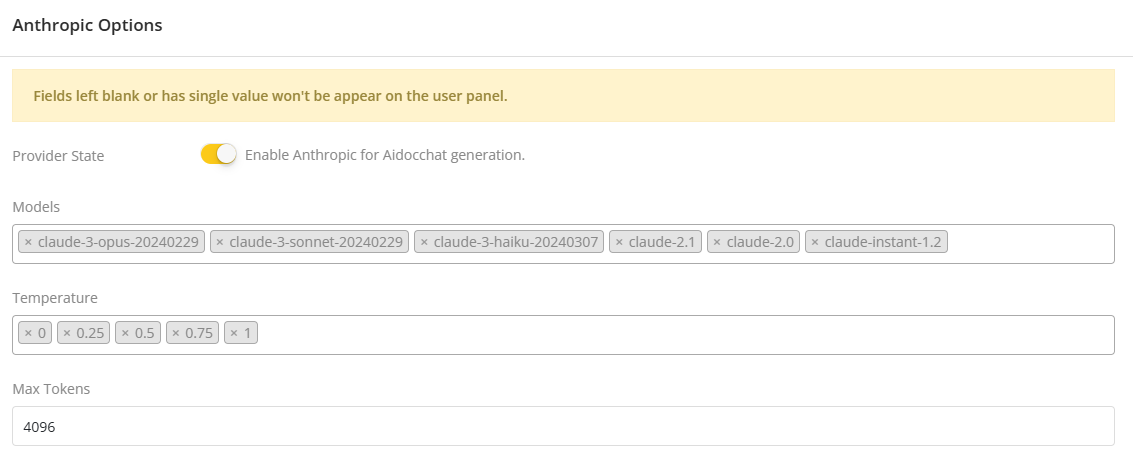Remove claude-3-sonnet-20240229 tag via its × icon
Screen dimensions: 1133x457
click(x=220, y=242)
